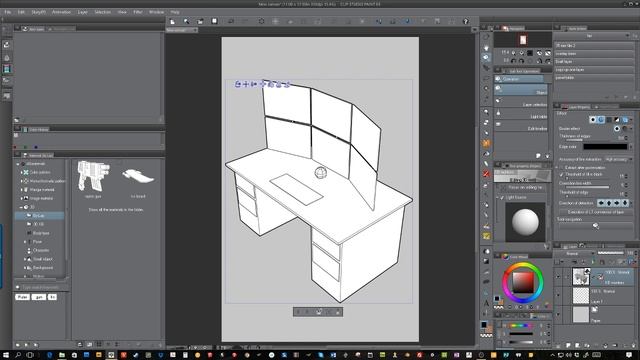Select the Layer selection sub tool
The width and height of the screenshot is (640, 360).
pos(521,102)
